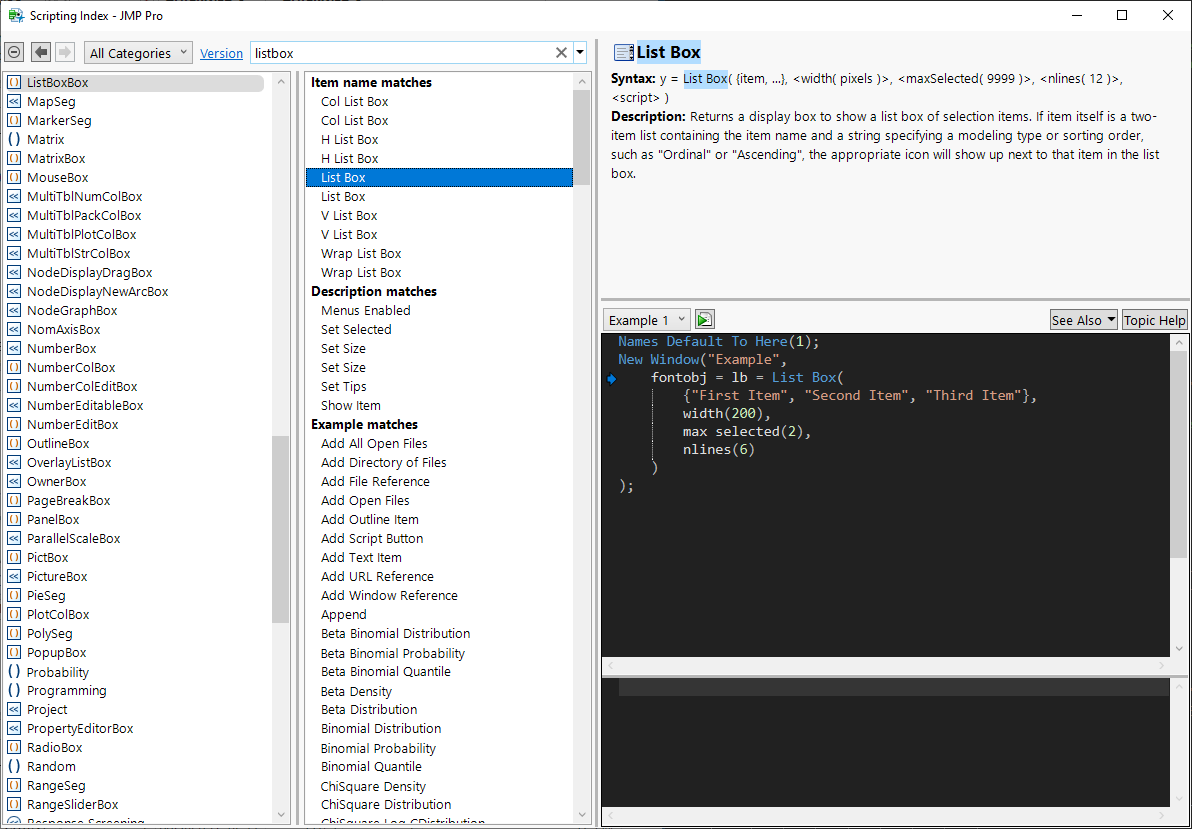The width and height of the screenshot is (1192, 829).
Task: Select the highlighted List Box result
Action: click(x=439, y=177)
